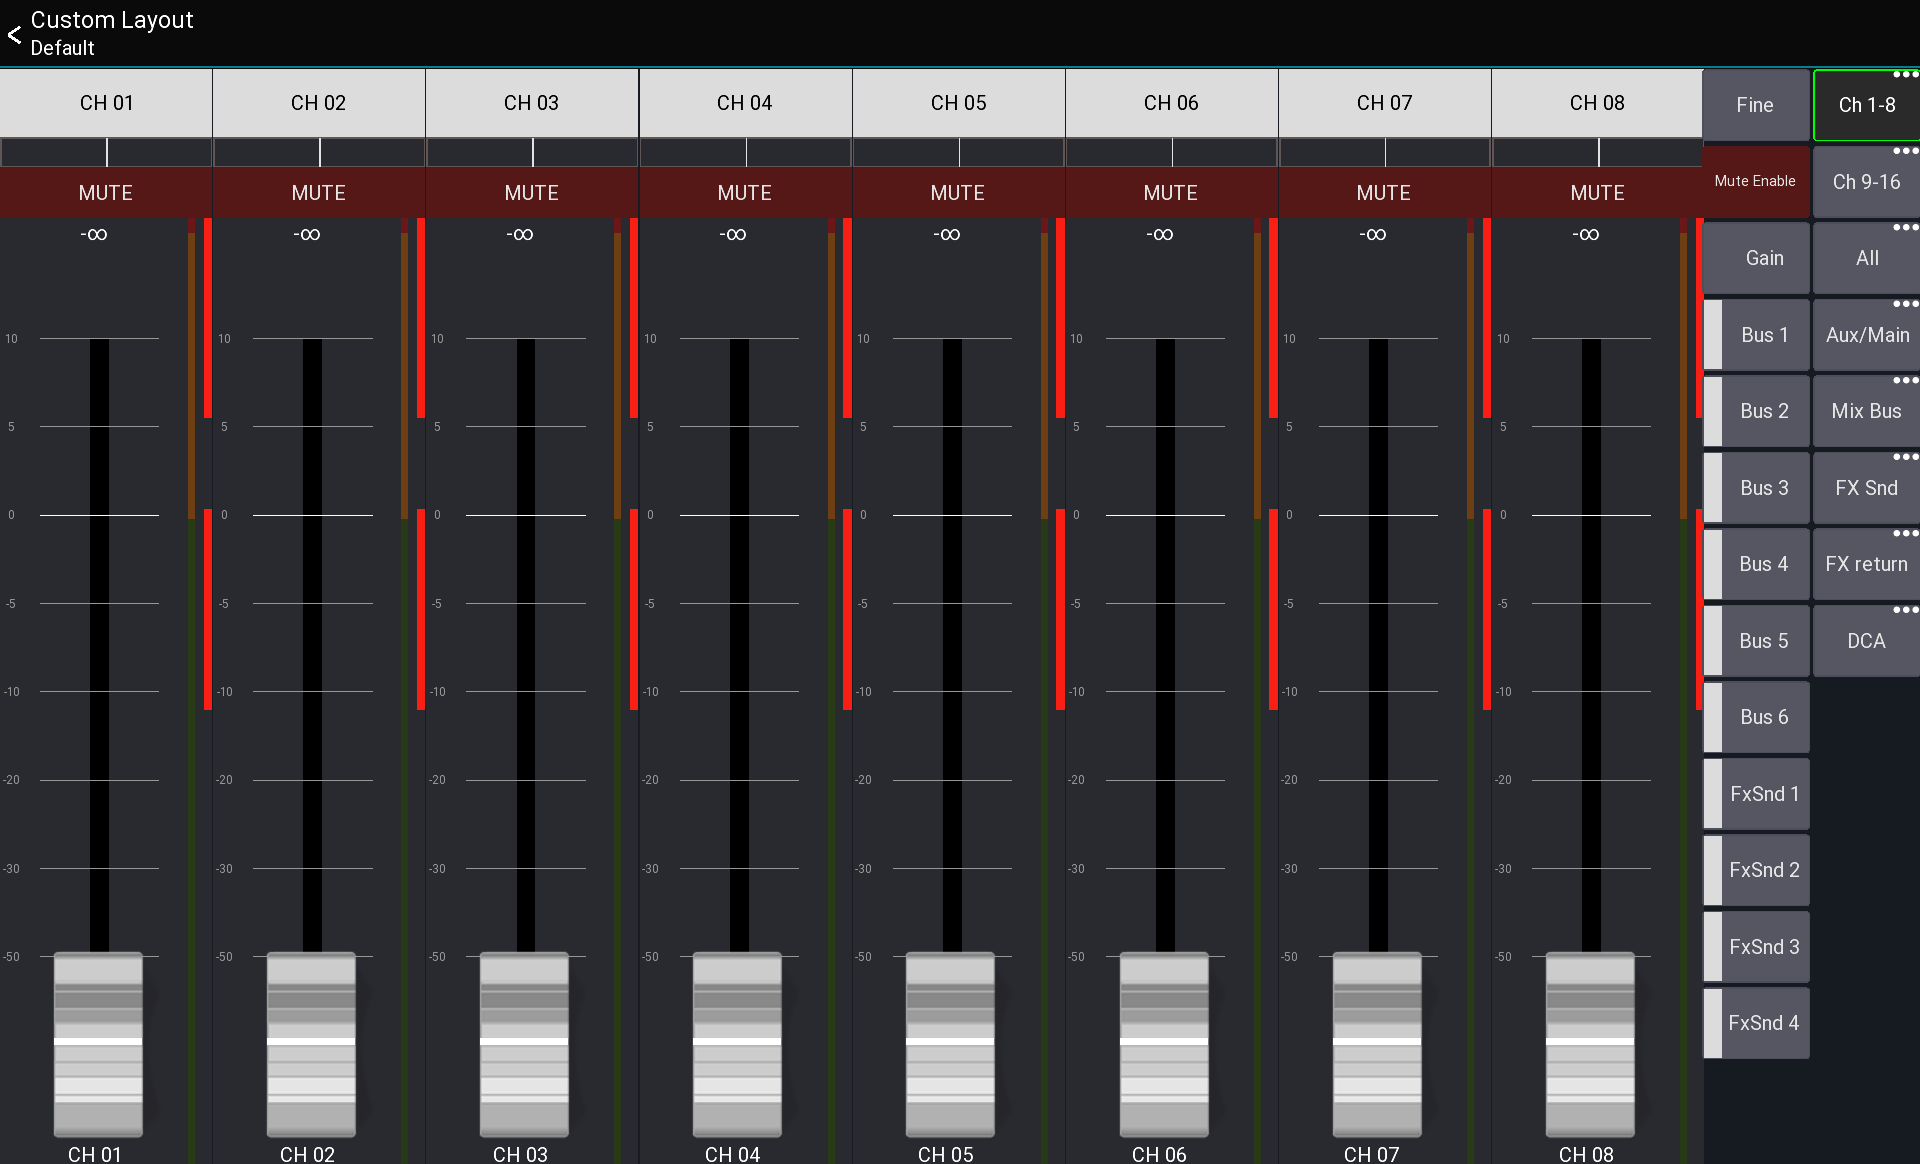Open the Mix Bus view

tap(1864, 411)
